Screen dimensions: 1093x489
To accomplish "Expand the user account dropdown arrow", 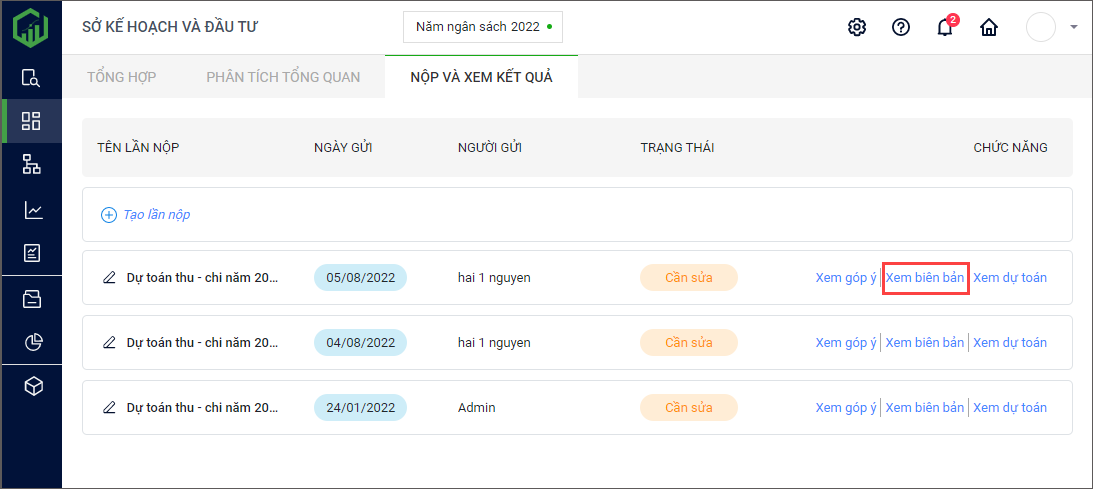I will 1073,27.
